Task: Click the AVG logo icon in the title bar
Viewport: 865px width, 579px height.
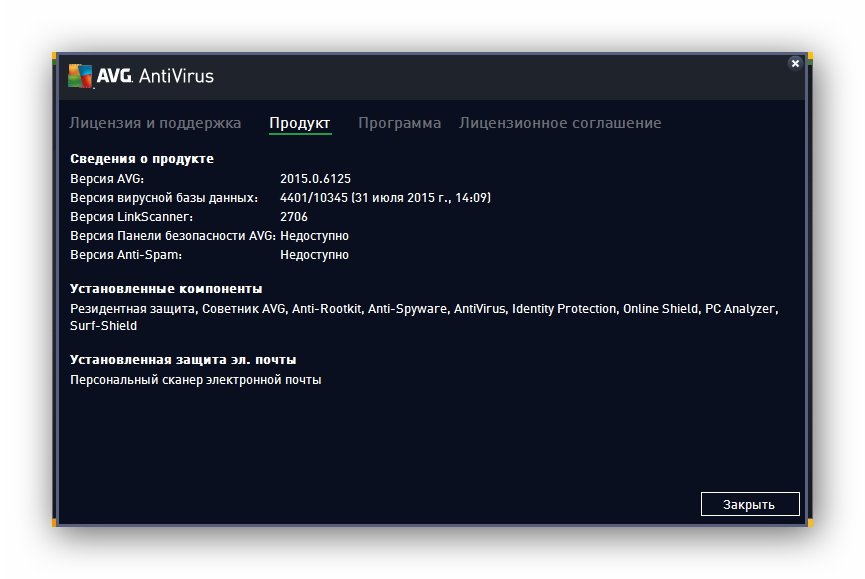Action: click(80, 76)
